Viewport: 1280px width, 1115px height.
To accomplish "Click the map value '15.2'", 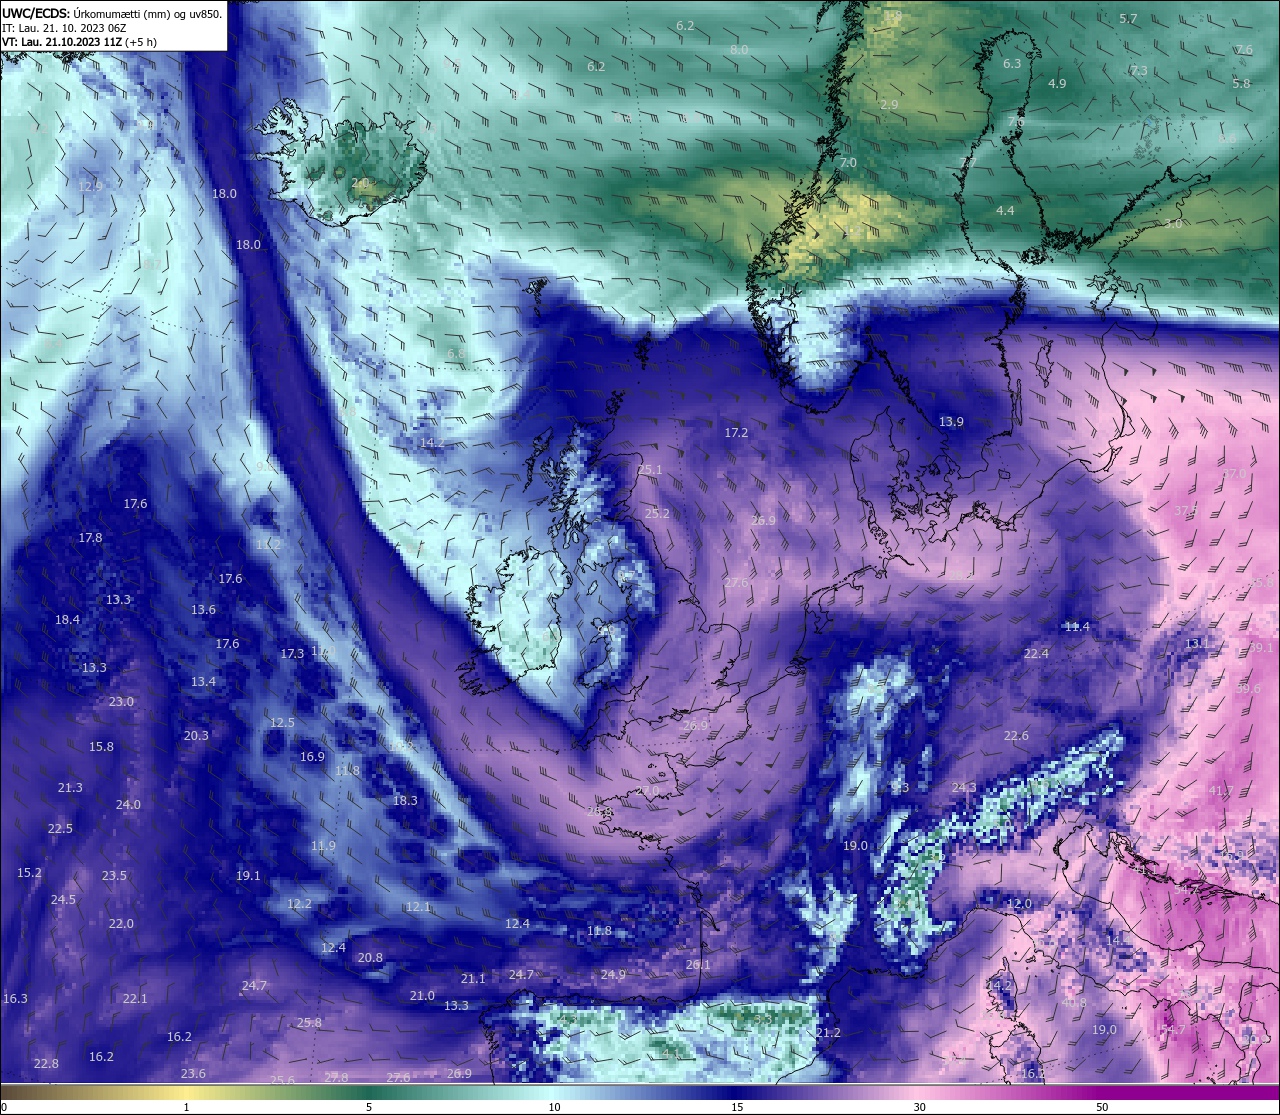I will [29, 873].
